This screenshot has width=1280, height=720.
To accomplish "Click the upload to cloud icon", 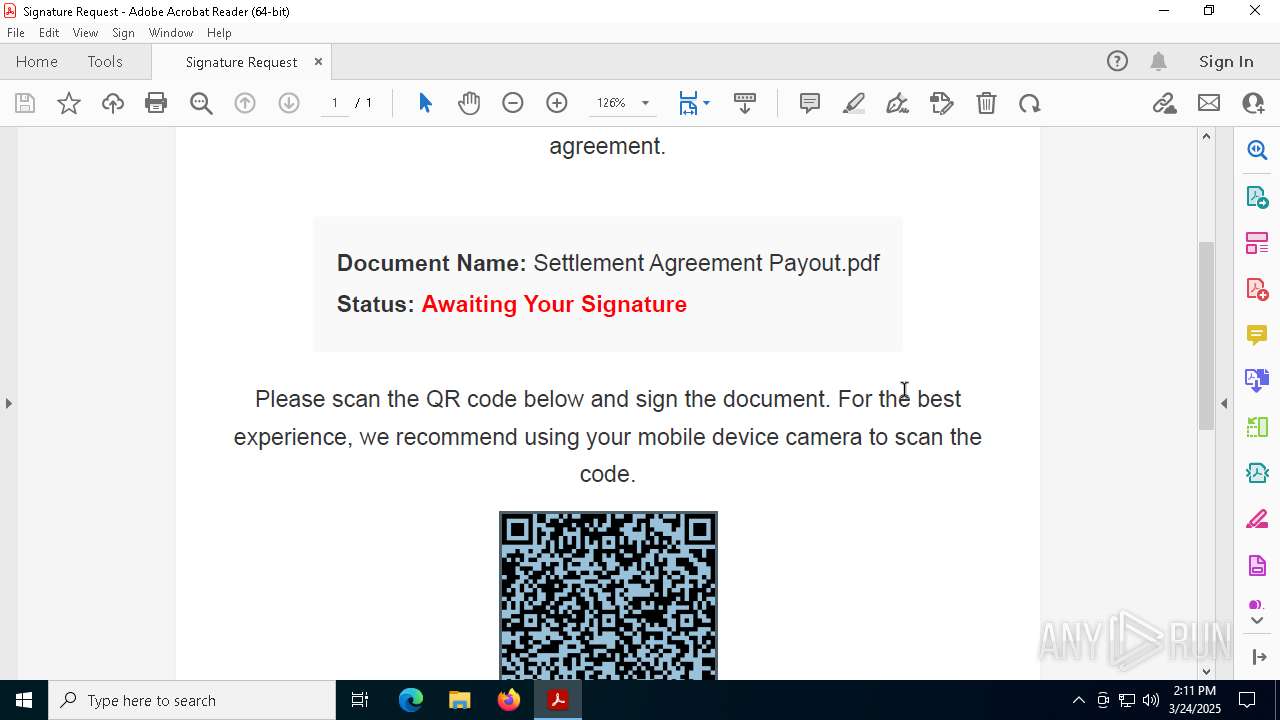I will (113, 103).
